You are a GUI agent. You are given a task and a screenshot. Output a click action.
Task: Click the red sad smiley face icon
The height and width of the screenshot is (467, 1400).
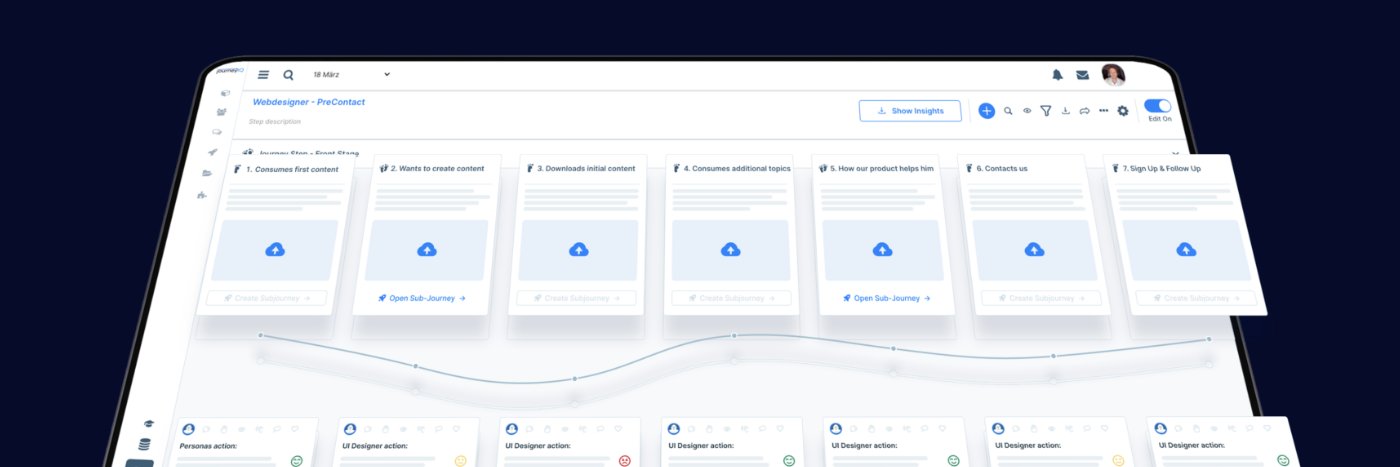point(625,461)
